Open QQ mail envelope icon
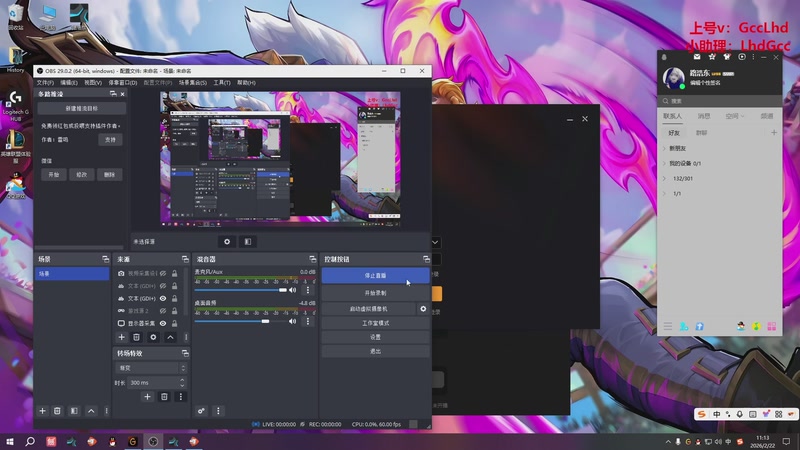This screenshot has height=450, width=800. click(x=697, y=57)
